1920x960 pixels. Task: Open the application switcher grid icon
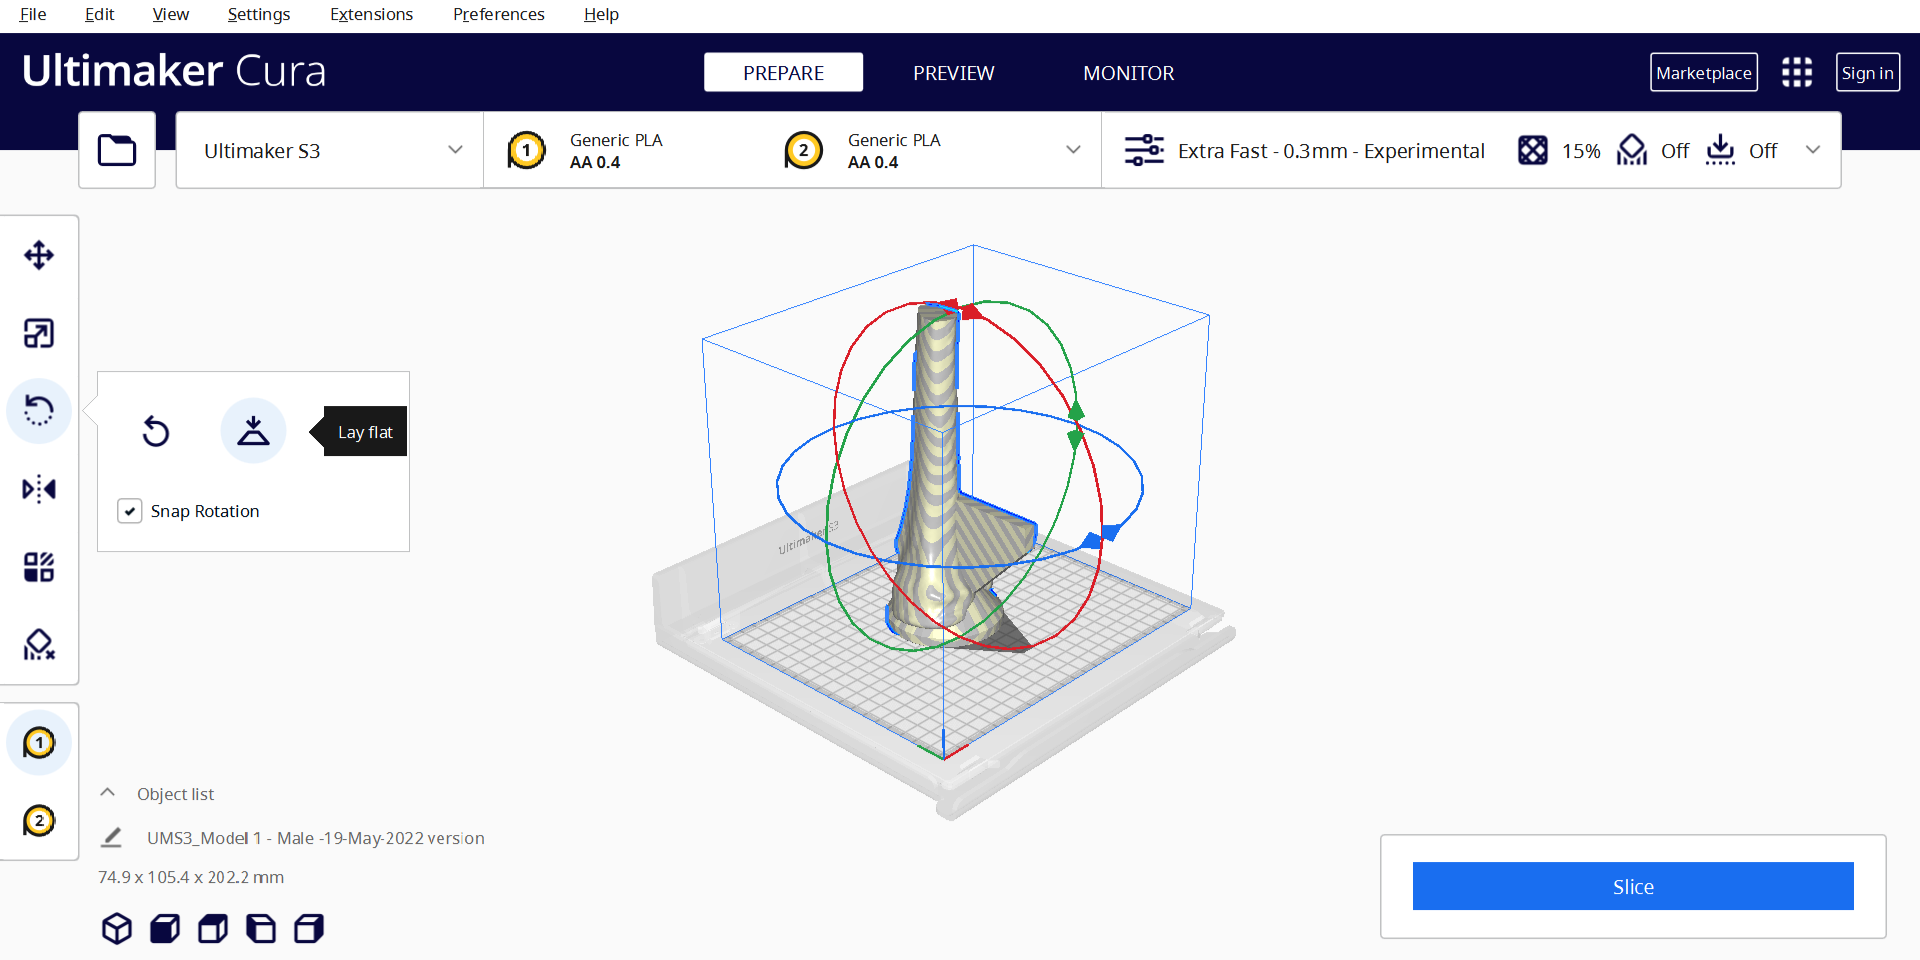click(1796, 72)
